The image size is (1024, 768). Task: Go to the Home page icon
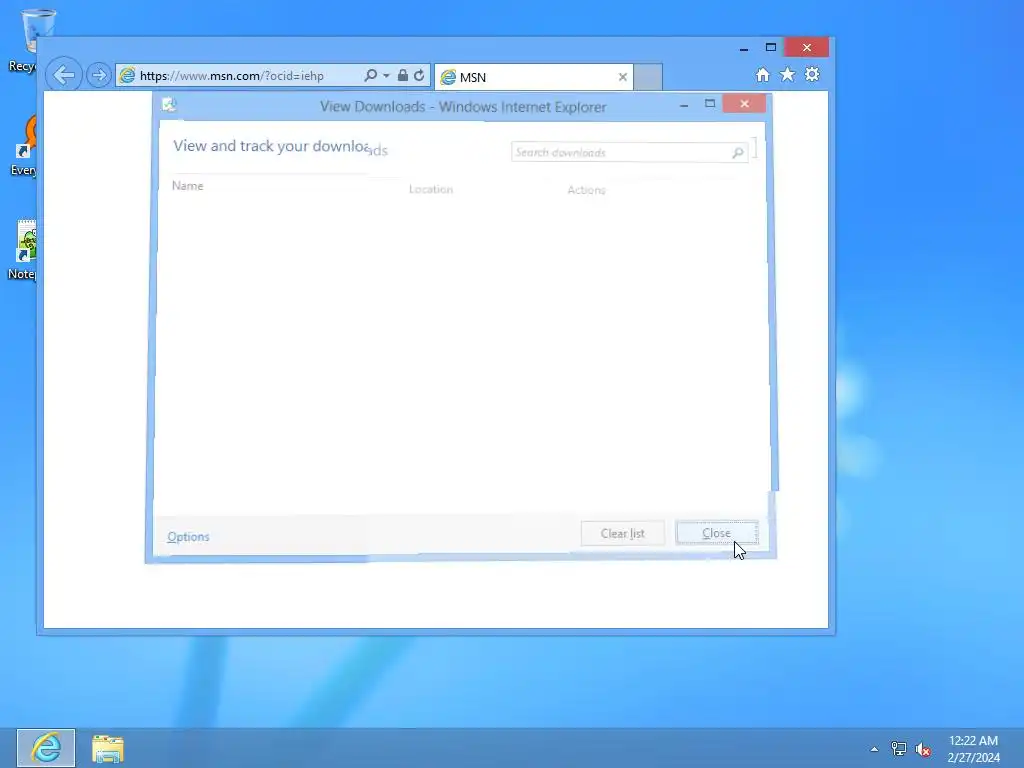[x=763, y=75]
